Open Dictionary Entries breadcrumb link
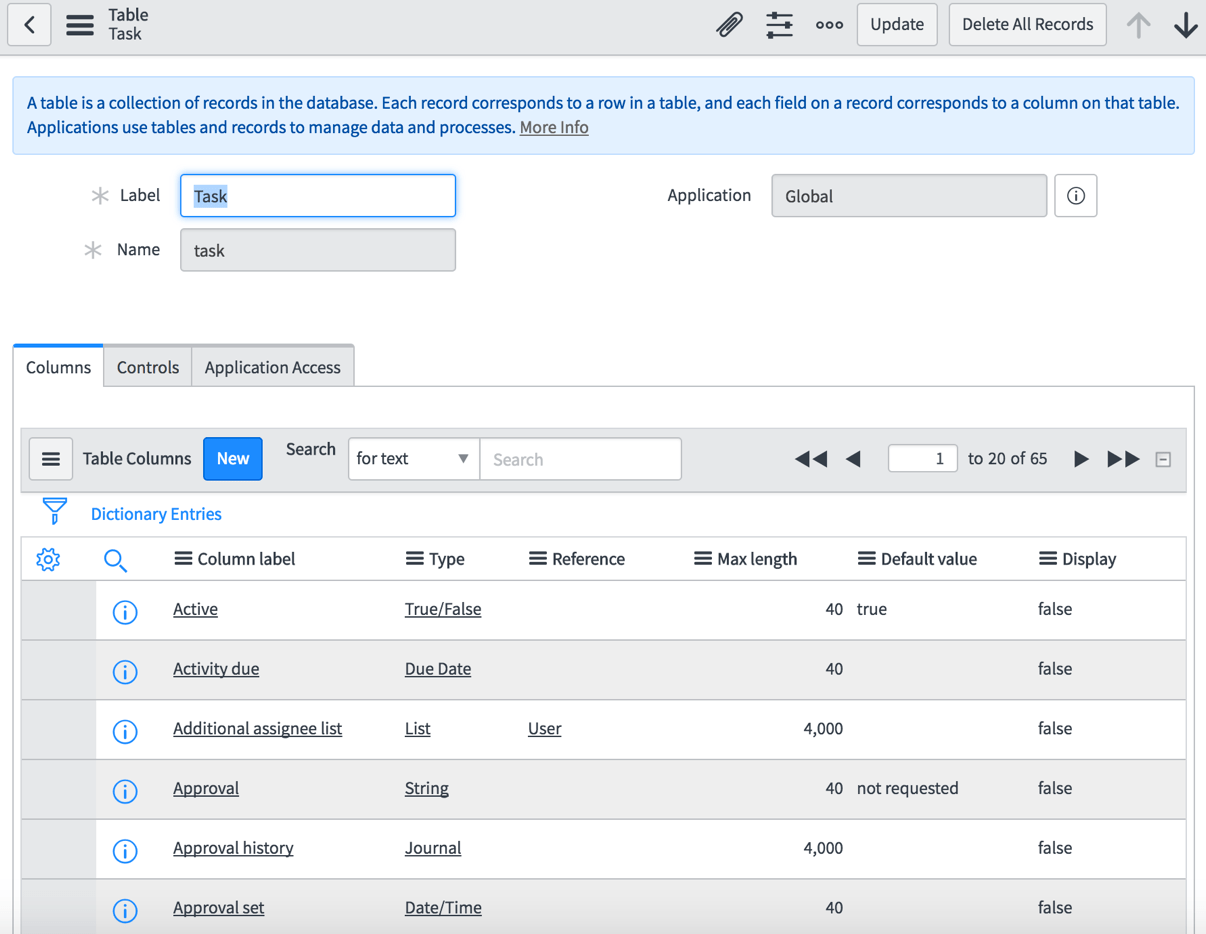This screenshot has width=1206, height=934. click(x=156, y=514)
